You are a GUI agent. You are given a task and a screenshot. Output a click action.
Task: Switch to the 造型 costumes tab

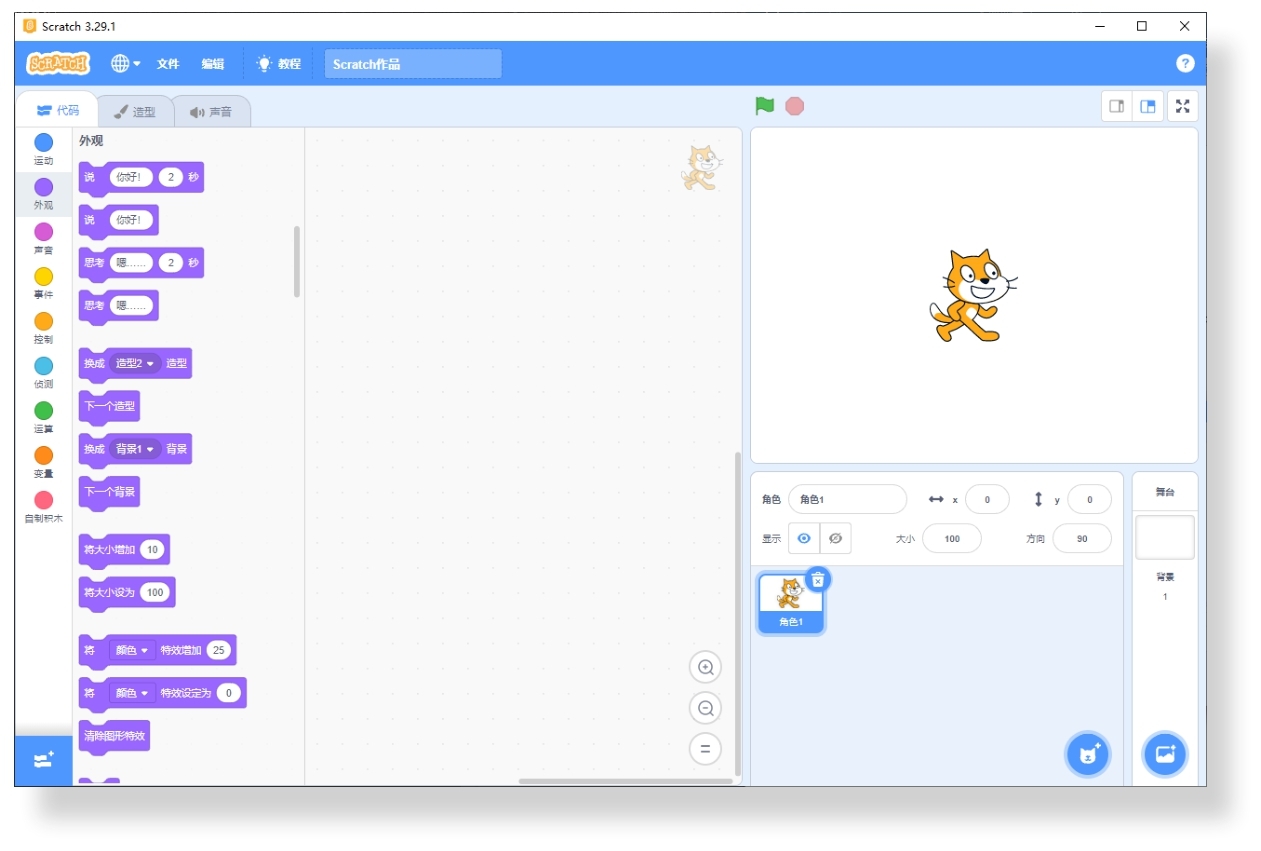135,112
